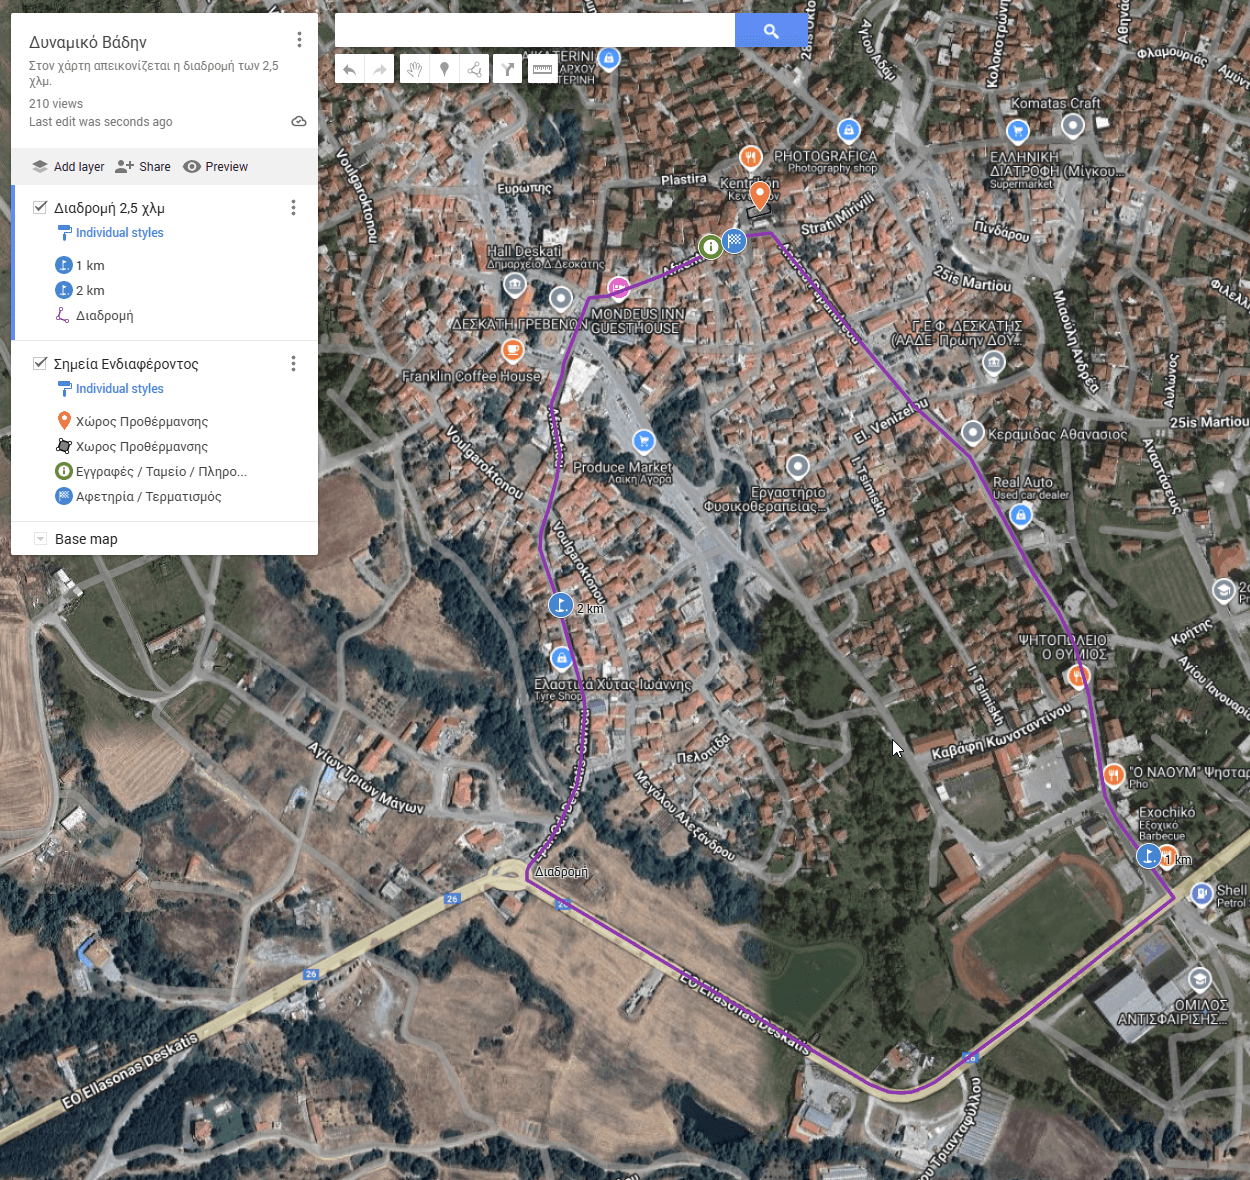This screenshot has width=1250, height=1180.
Task: Click the Share button
Action: 143,167
